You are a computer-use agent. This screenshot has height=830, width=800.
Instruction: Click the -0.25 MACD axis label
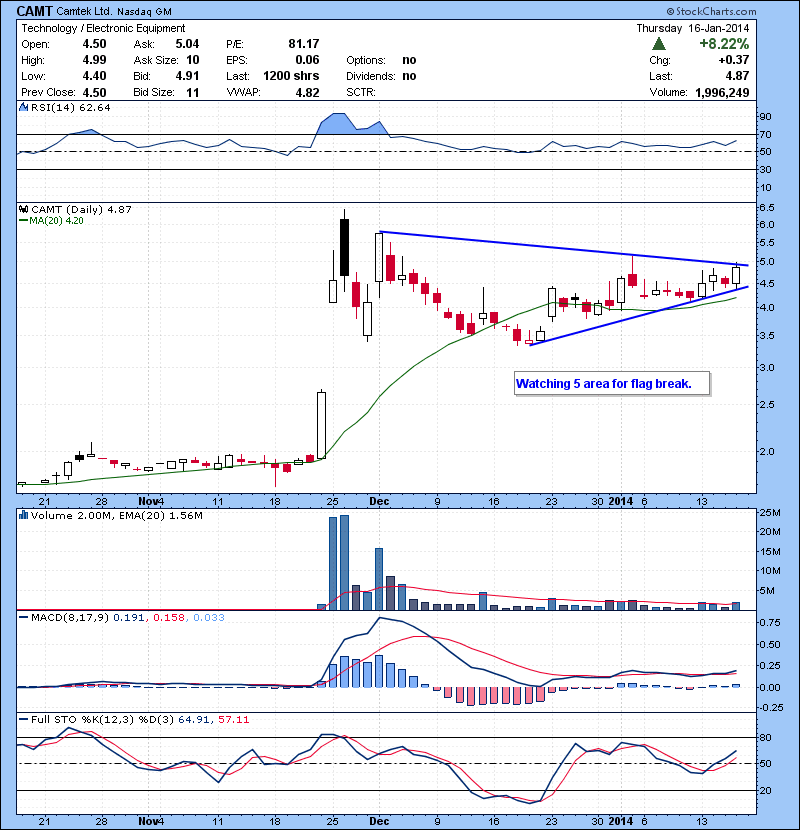click(x=771, y=707)
